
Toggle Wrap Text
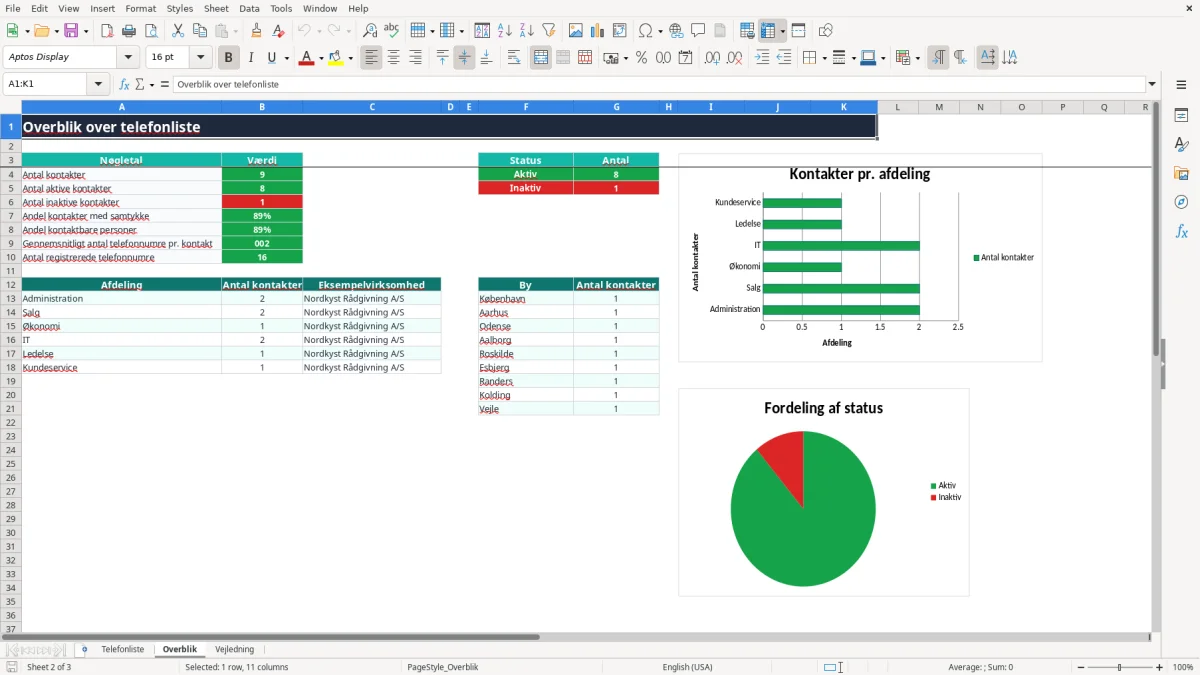coord(514,58)
